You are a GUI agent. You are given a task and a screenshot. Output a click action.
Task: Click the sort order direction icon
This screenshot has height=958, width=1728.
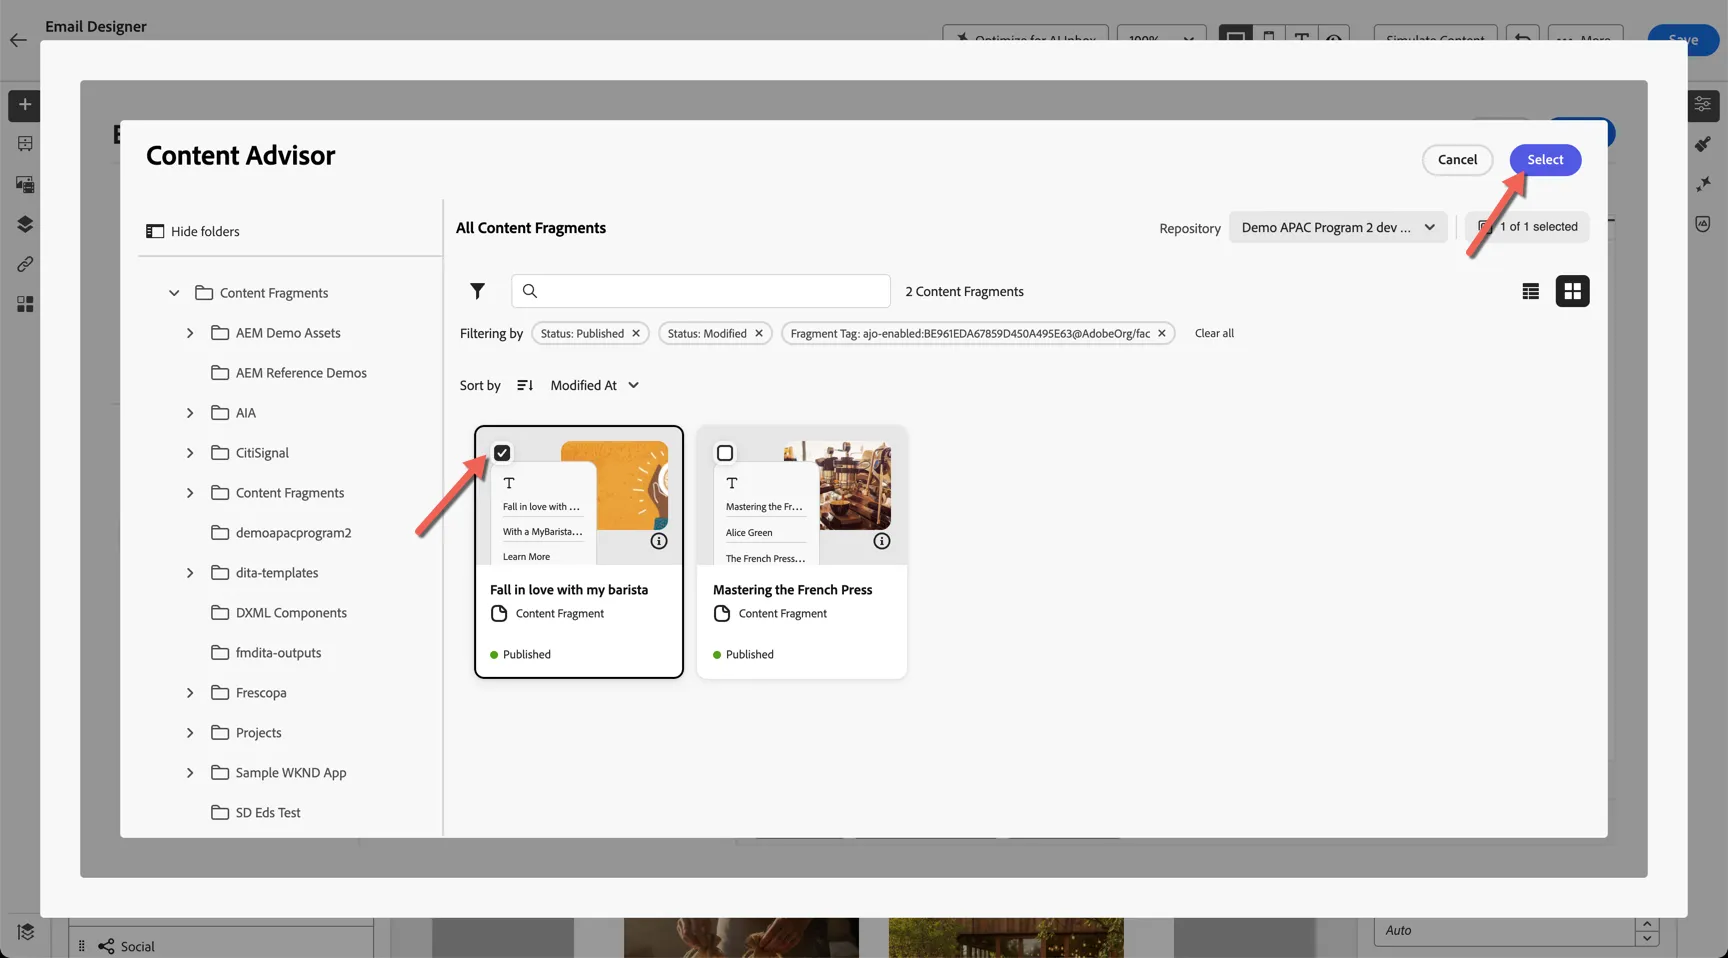coord(525,385)
